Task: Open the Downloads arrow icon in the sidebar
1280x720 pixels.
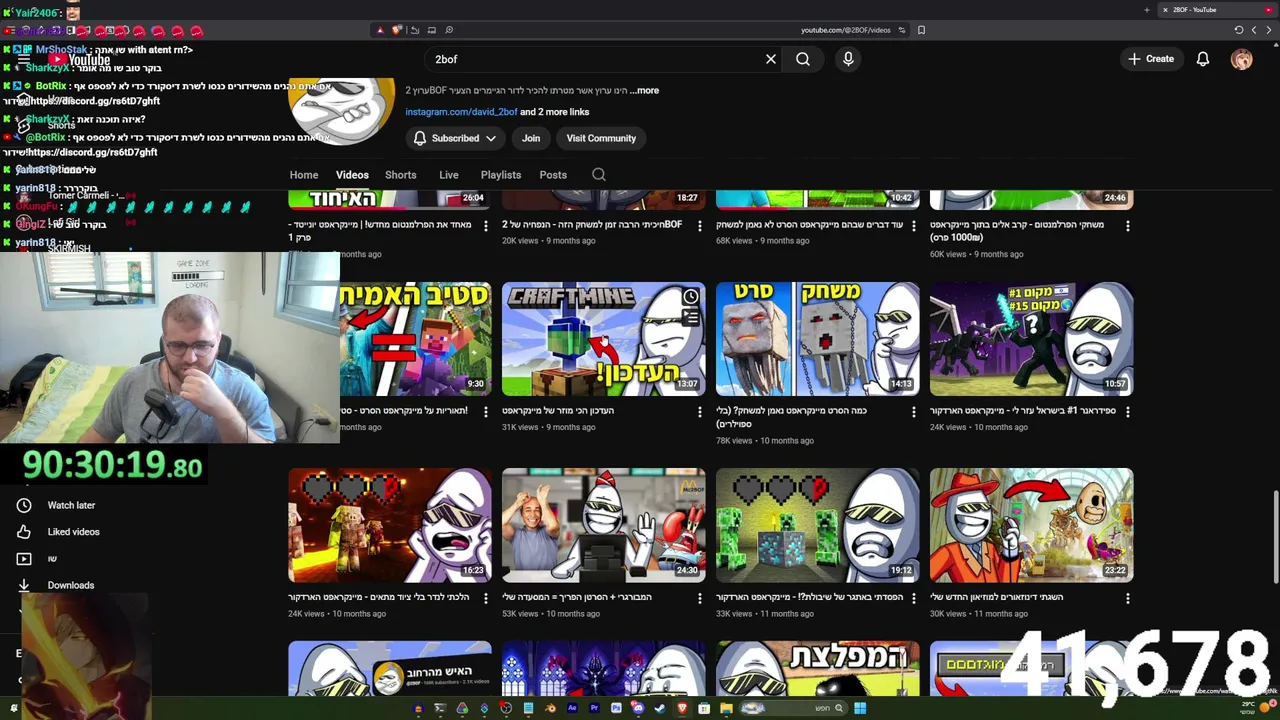Action: click(24, 586)
